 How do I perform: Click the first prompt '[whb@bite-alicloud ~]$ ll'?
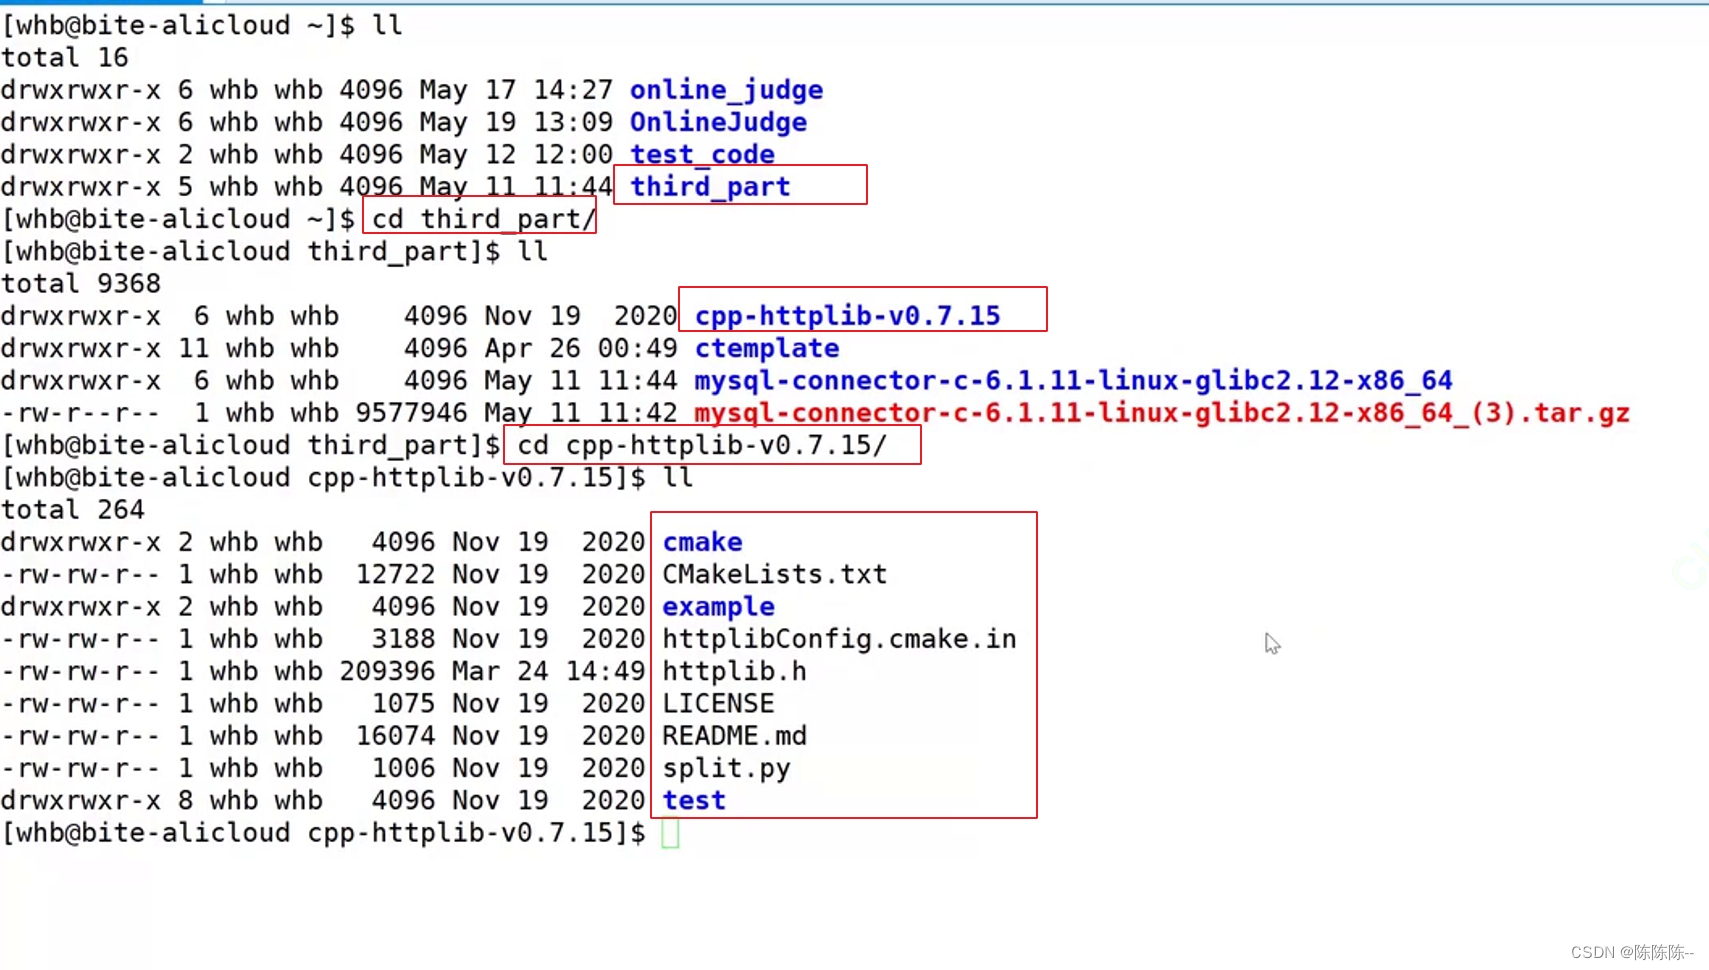click(202, 25)
